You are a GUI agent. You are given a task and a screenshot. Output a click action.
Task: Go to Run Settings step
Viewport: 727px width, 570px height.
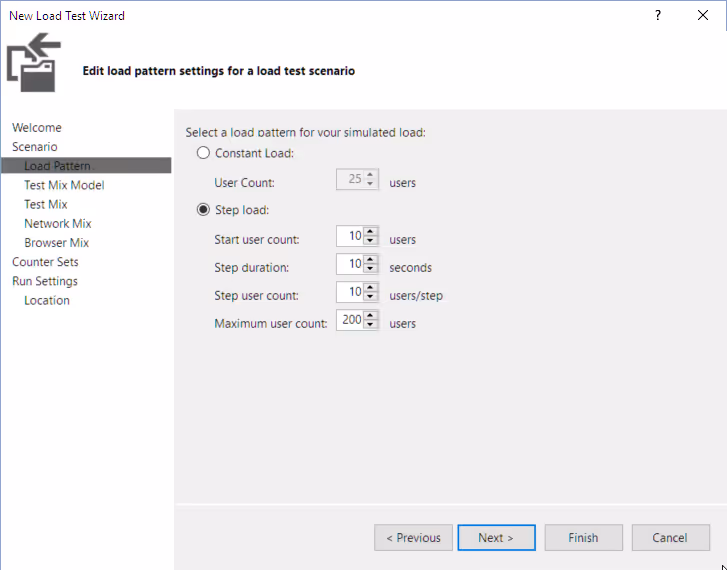[x=45, y=281]
